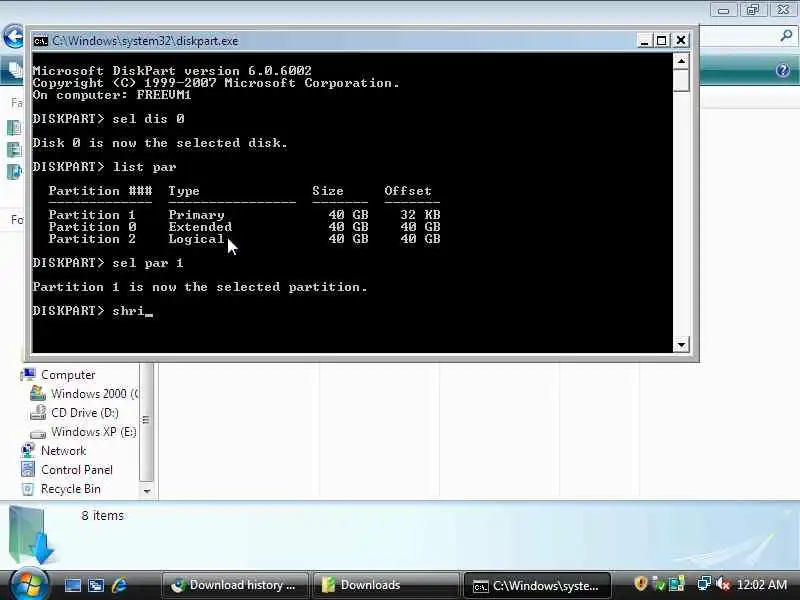Image resolution: width=800 pixels, height=600 pixels.
Task: Select CD Drive (D:) in folder tree
Action: (x=85, y=413)
